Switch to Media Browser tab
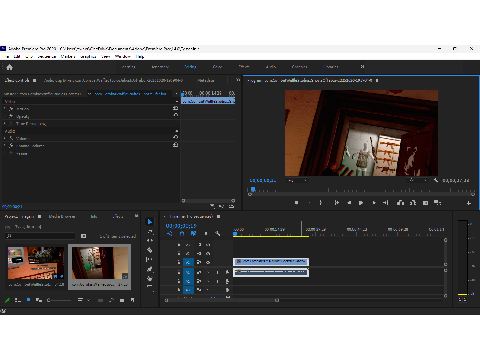Image resolution: width=480 pixels, height=360 pixels. tap(62, 217)
